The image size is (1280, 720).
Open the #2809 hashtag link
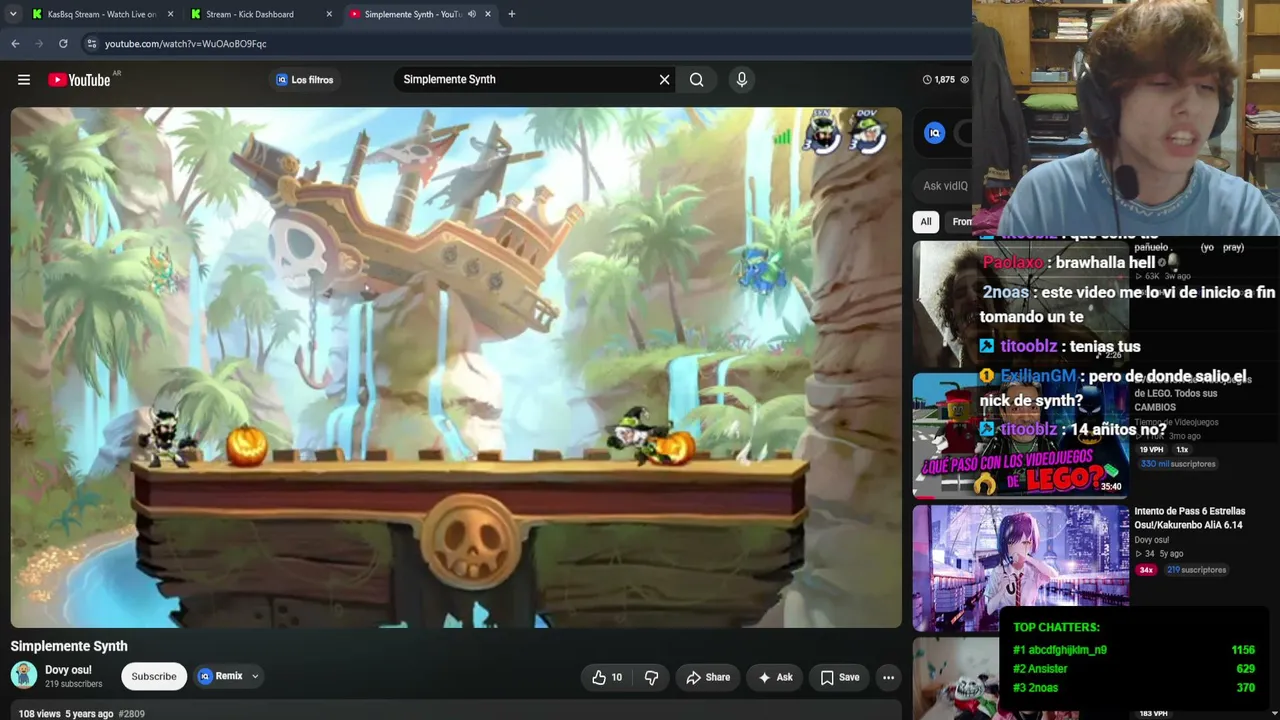(132, 714)
